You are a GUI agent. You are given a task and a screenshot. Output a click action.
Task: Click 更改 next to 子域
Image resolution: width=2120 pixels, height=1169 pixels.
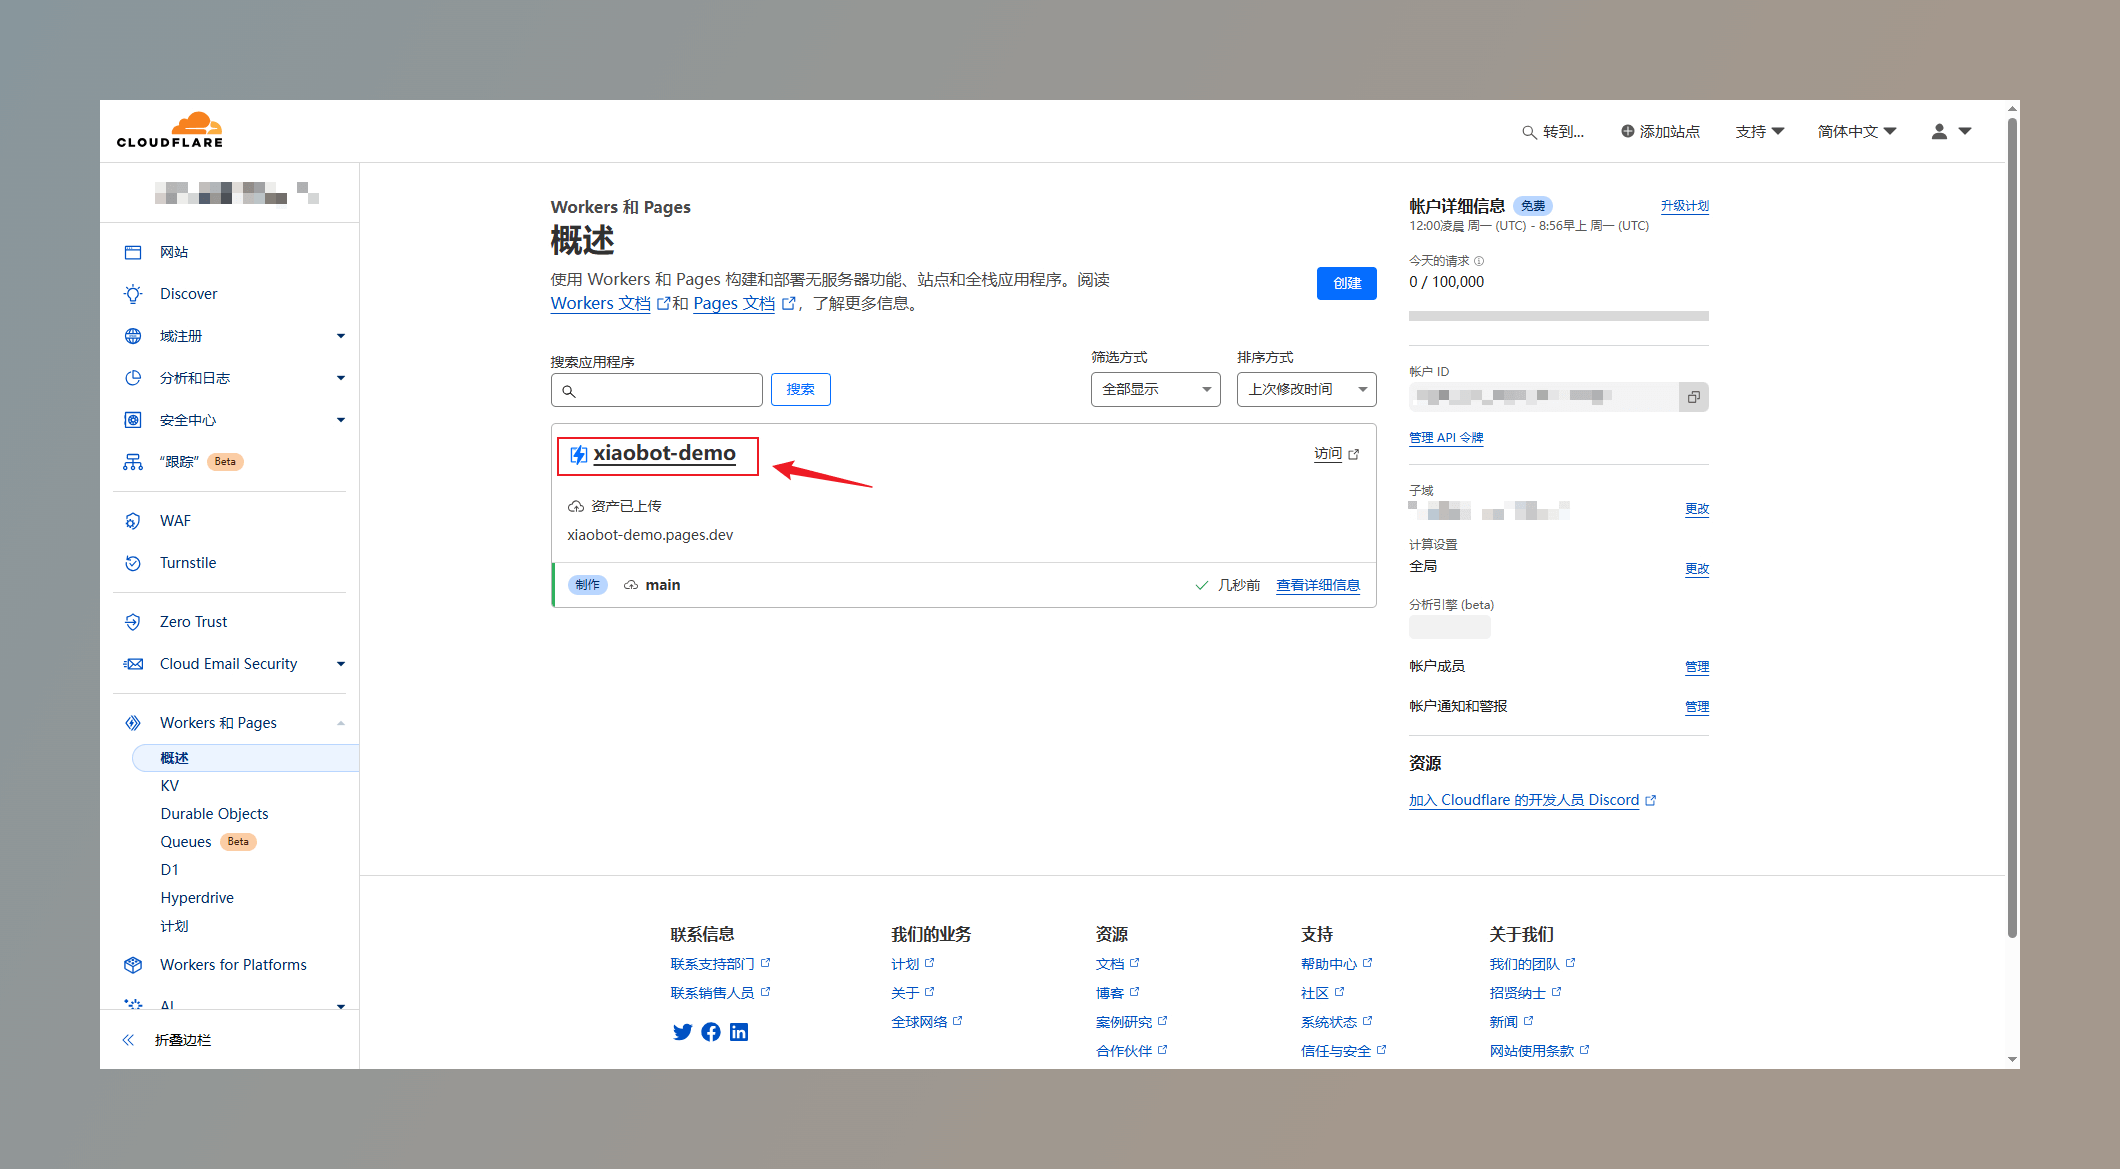tap(1697, 509)
